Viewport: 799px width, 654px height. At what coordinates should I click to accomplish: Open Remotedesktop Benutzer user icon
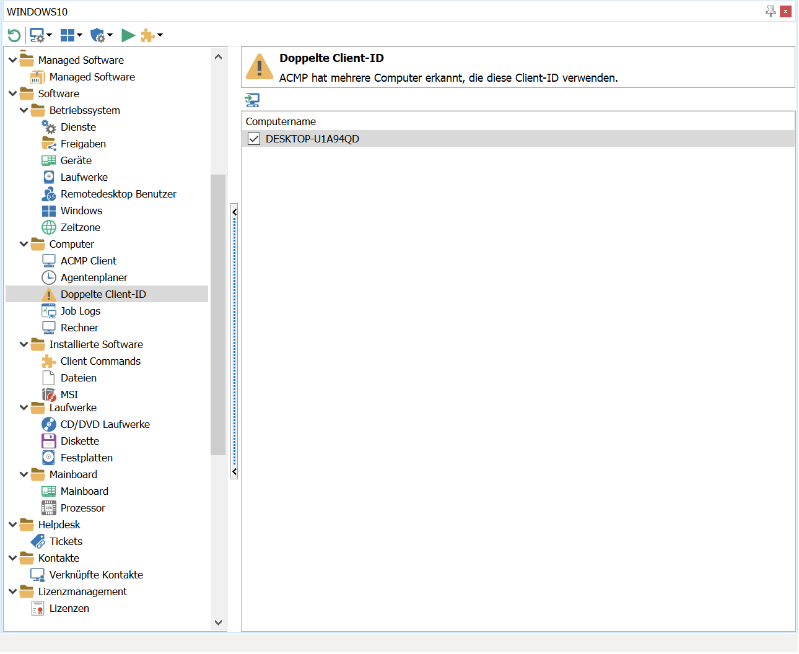click(x=49, y=194)
